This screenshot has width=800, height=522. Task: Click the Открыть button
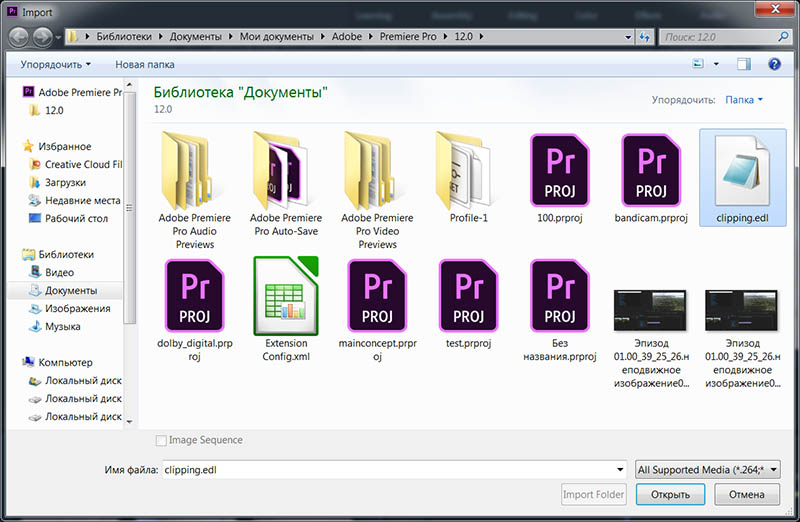click(x=670, y=494)
